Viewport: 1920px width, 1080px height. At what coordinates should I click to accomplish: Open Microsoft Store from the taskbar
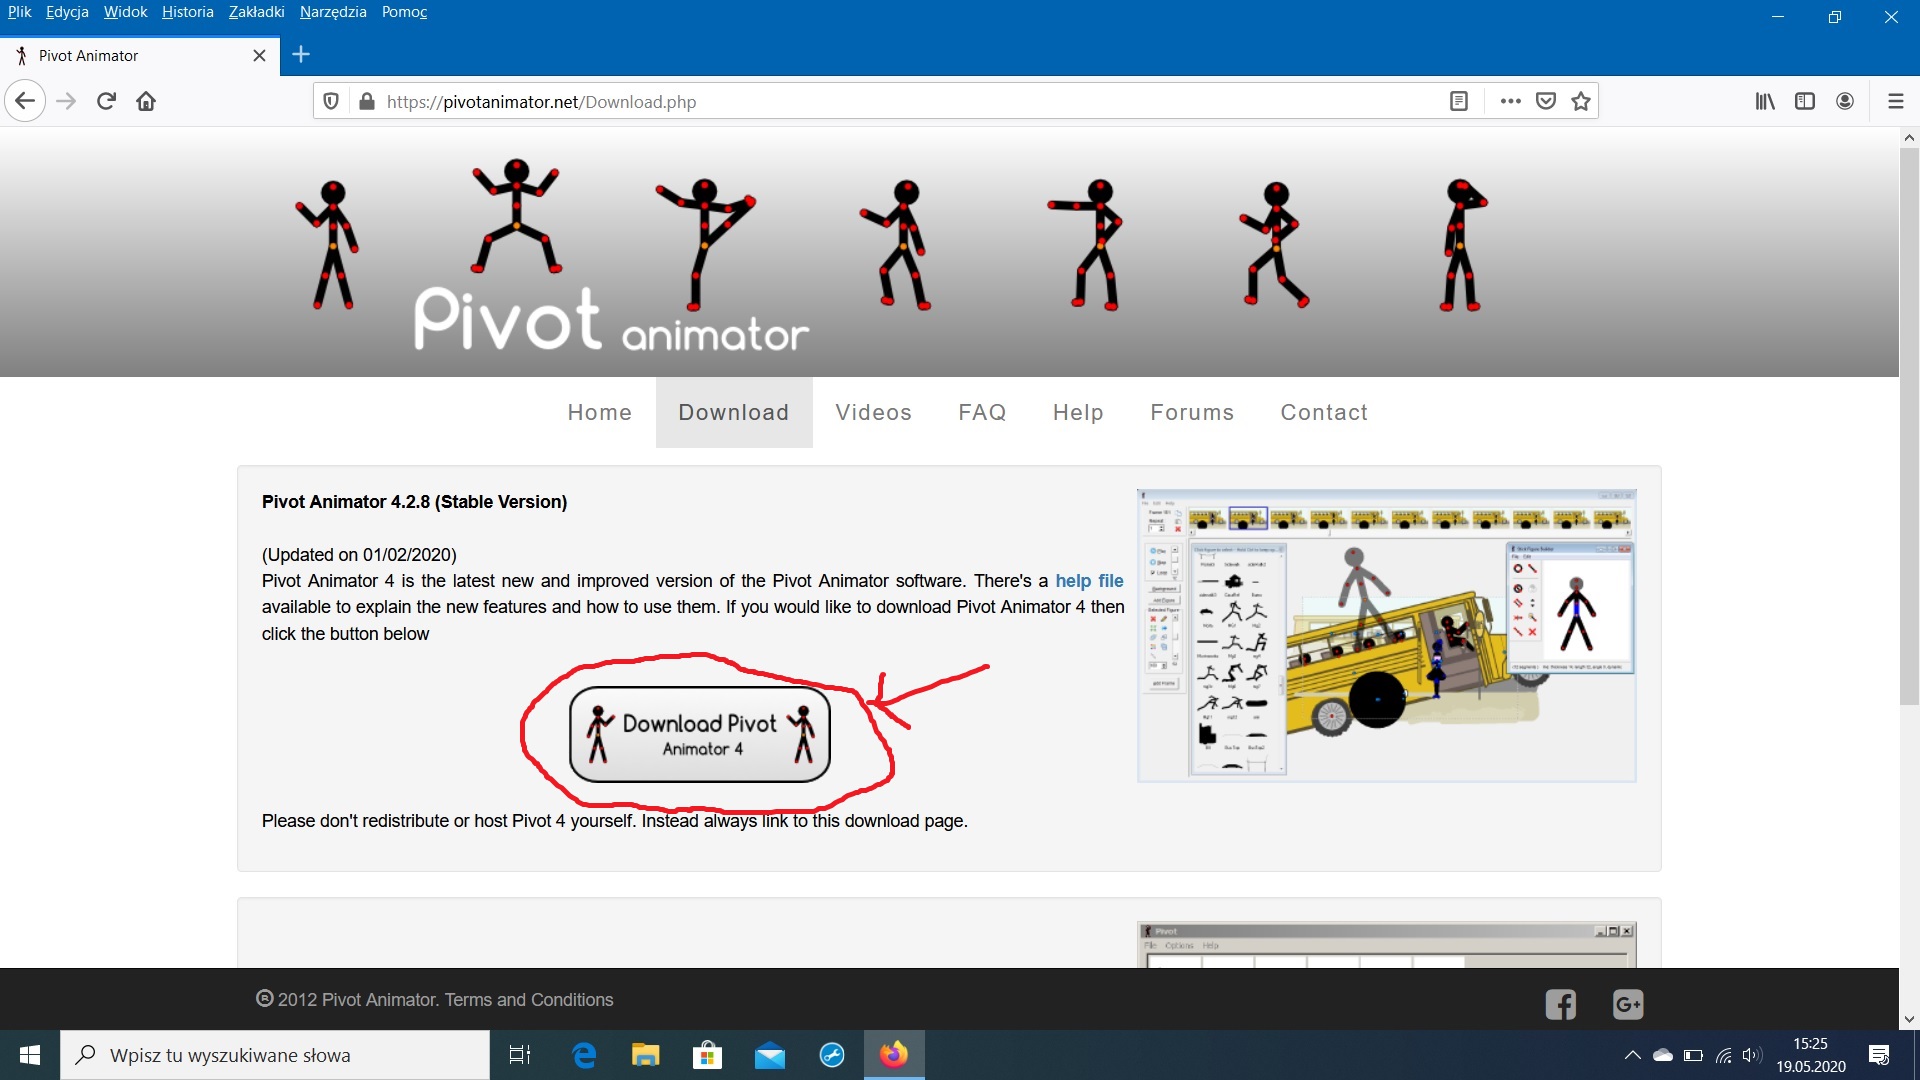click(707, 1055)
